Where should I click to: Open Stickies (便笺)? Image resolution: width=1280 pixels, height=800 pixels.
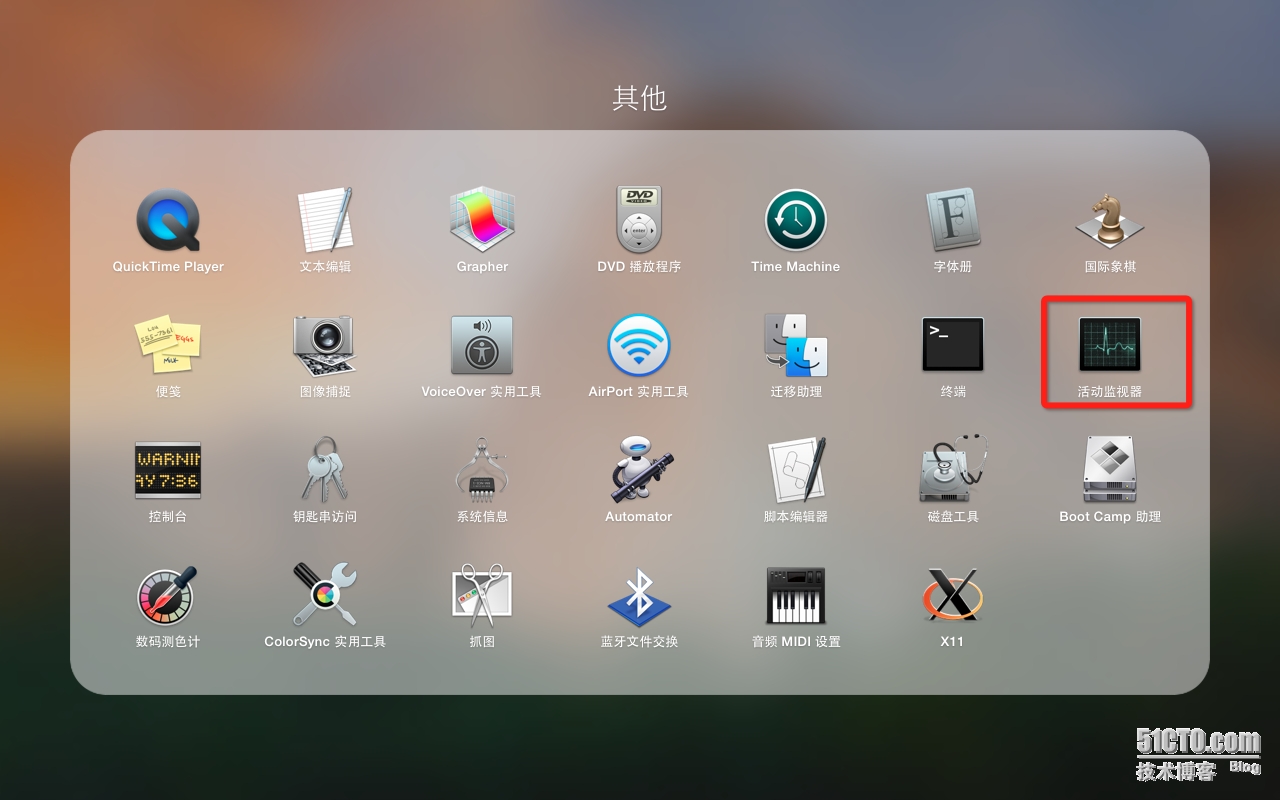(x=167, y=345)
